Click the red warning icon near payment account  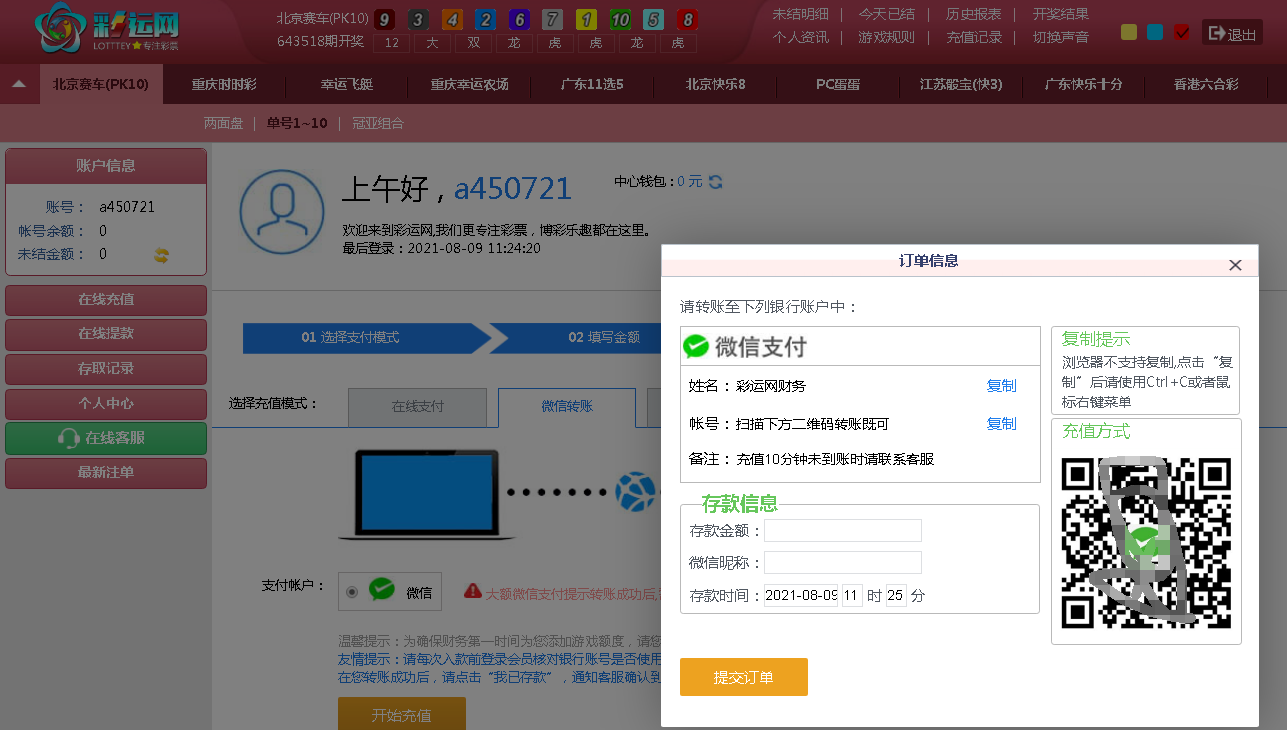472,592
